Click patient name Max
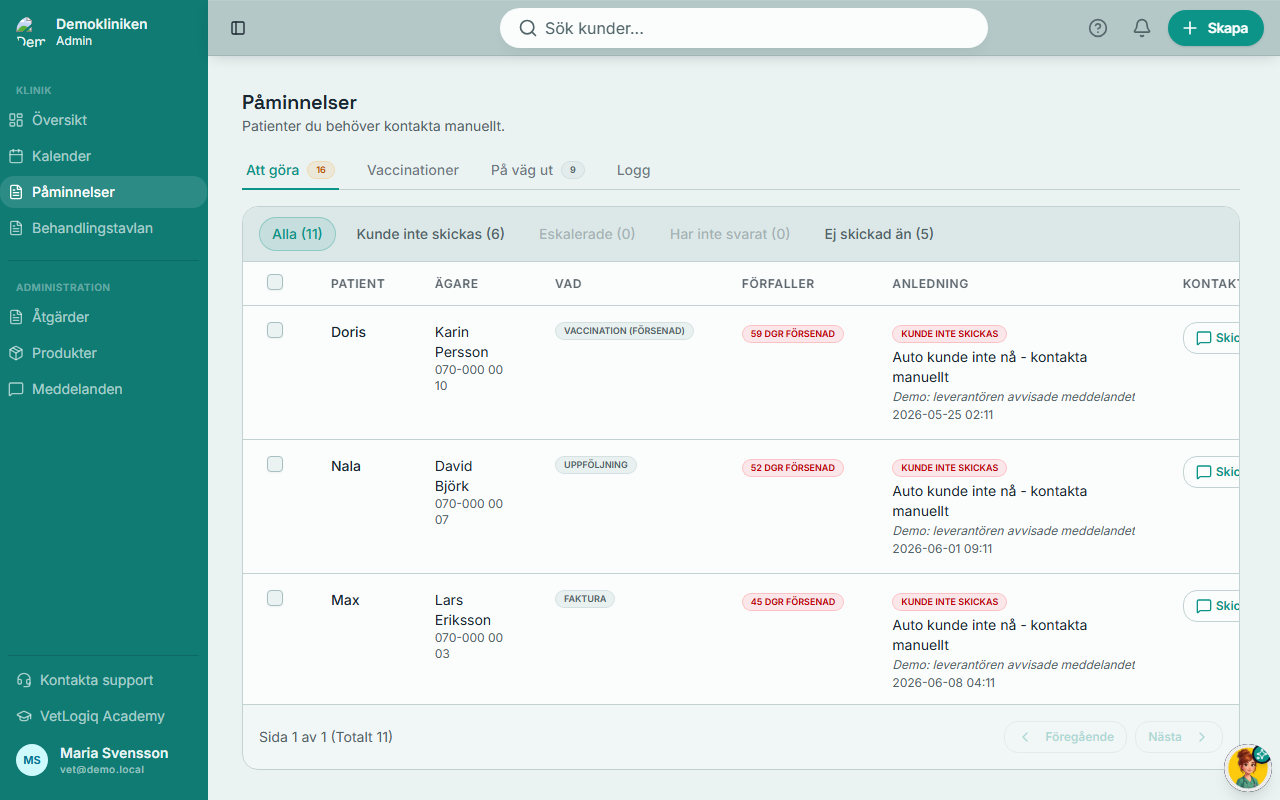The width and height of the screenshot is (1280, 800). pos(345,600)
